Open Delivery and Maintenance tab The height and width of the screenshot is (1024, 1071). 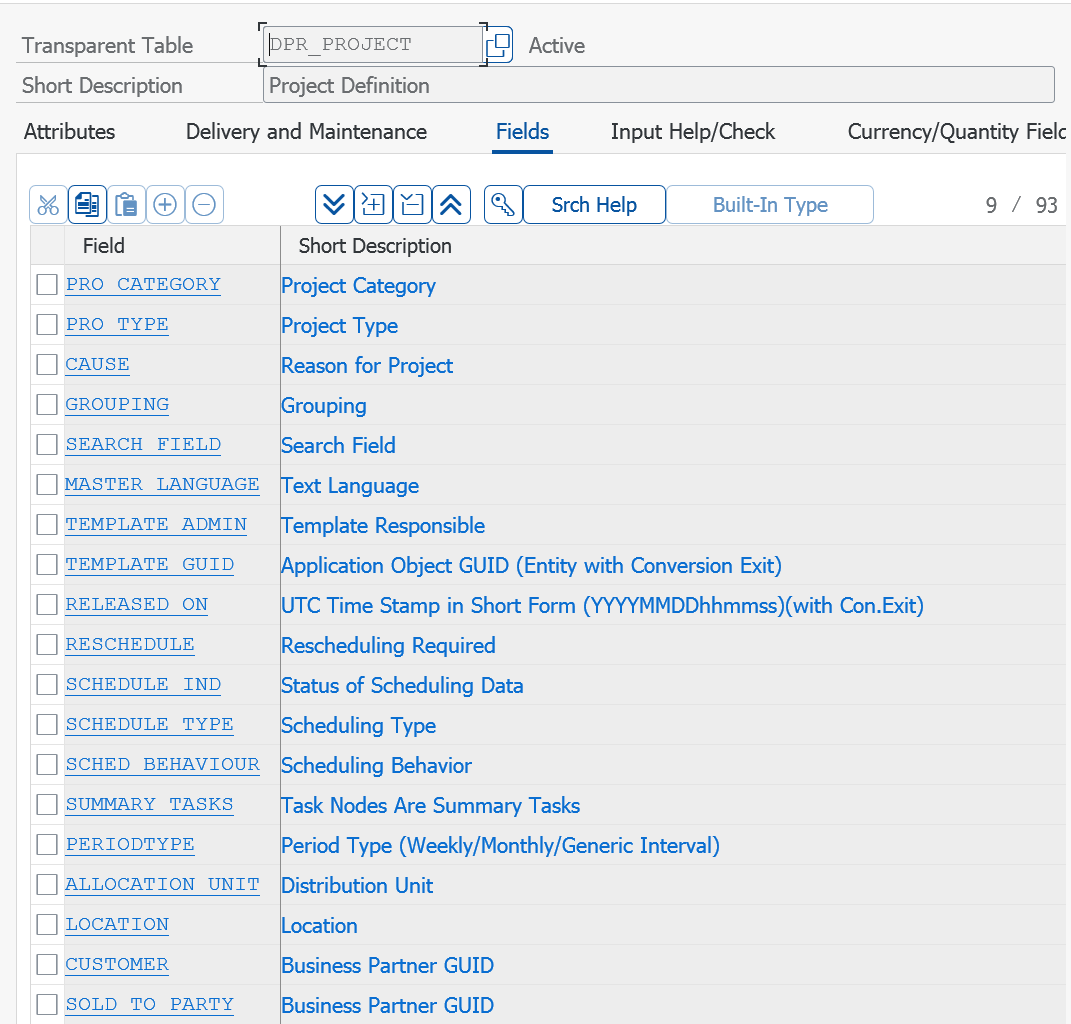click(306, 131)
